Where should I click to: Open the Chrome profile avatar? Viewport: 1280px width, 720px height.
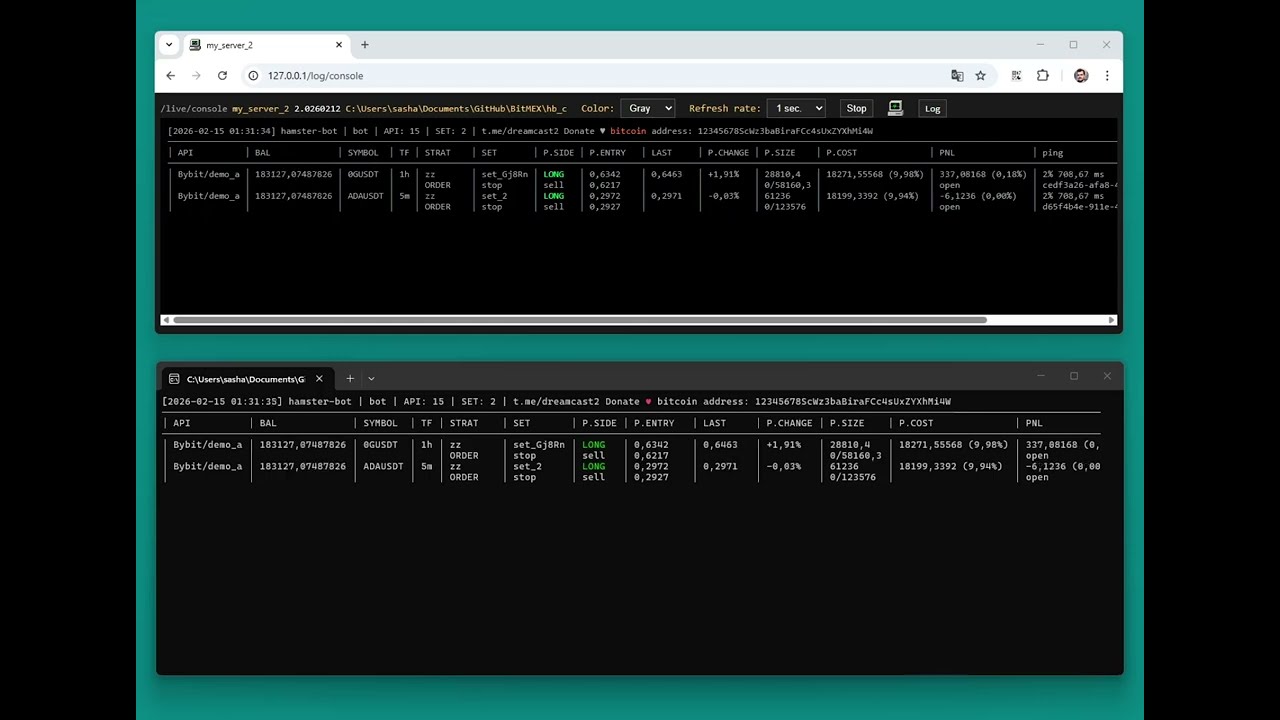pos(1081,76)
